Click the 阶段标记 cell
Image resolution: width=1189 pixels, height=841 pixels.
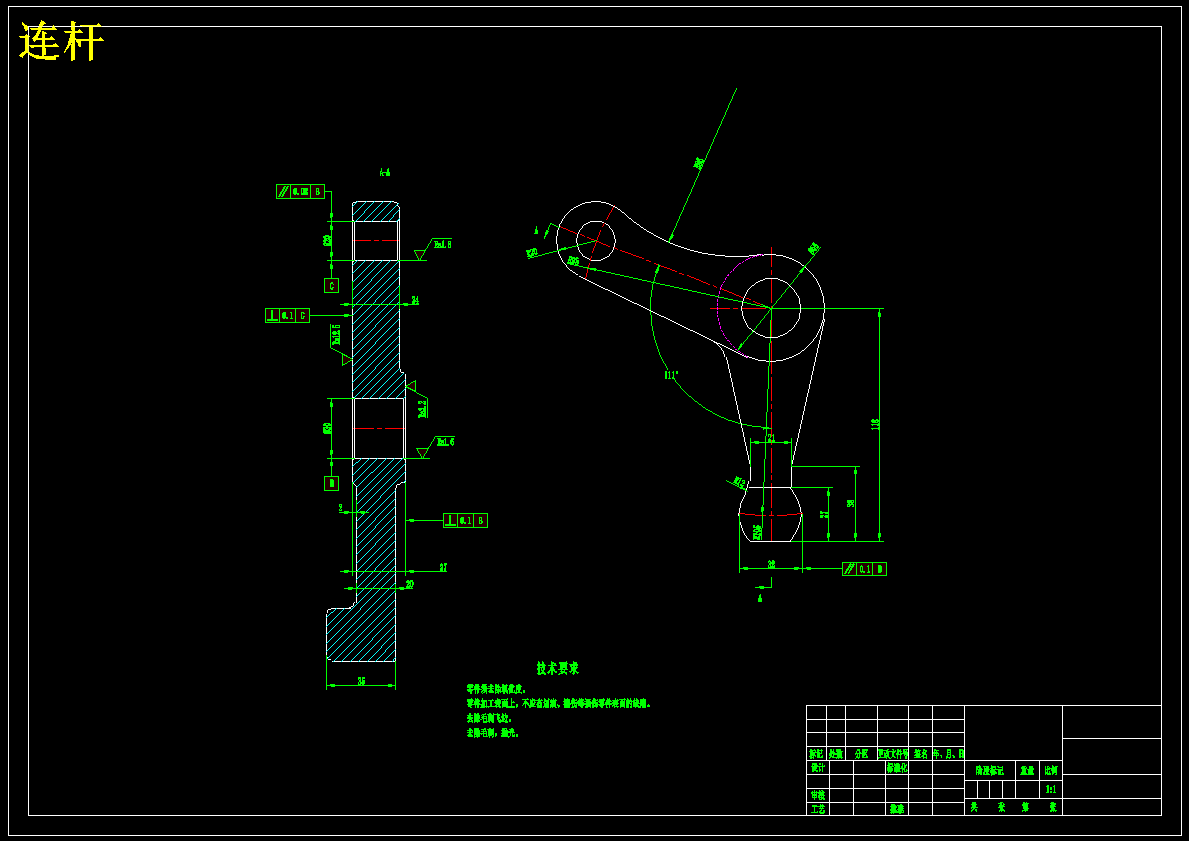(x=990, y=770)
